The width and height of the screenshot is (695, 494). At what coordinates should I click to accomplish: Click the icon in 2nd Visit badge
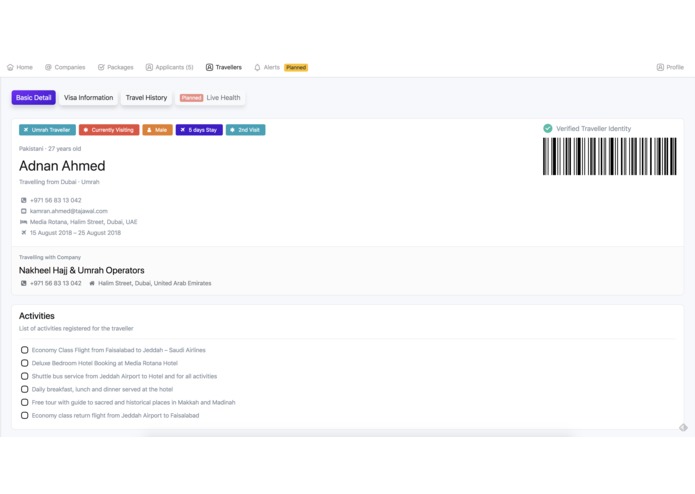tap(232, 130)
